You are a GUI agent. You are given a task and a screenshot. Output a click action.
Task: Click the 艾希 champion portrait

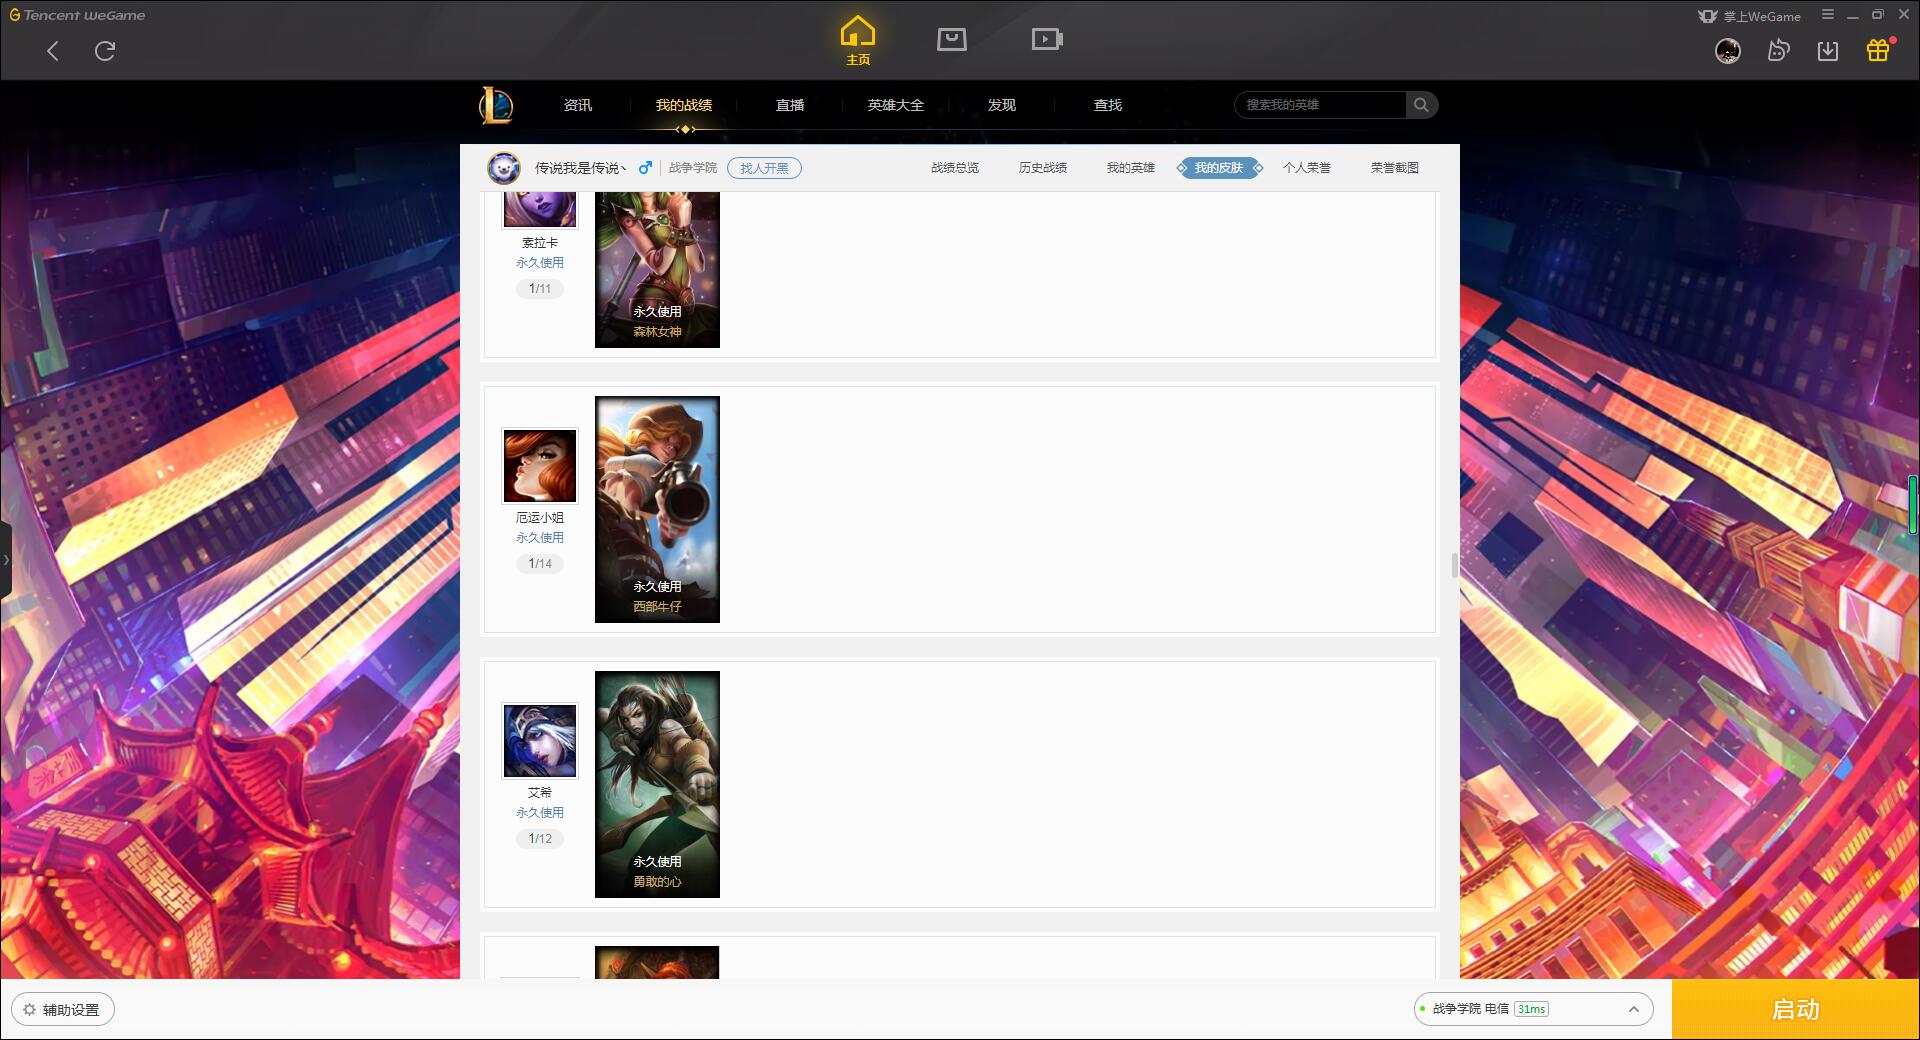540,741
